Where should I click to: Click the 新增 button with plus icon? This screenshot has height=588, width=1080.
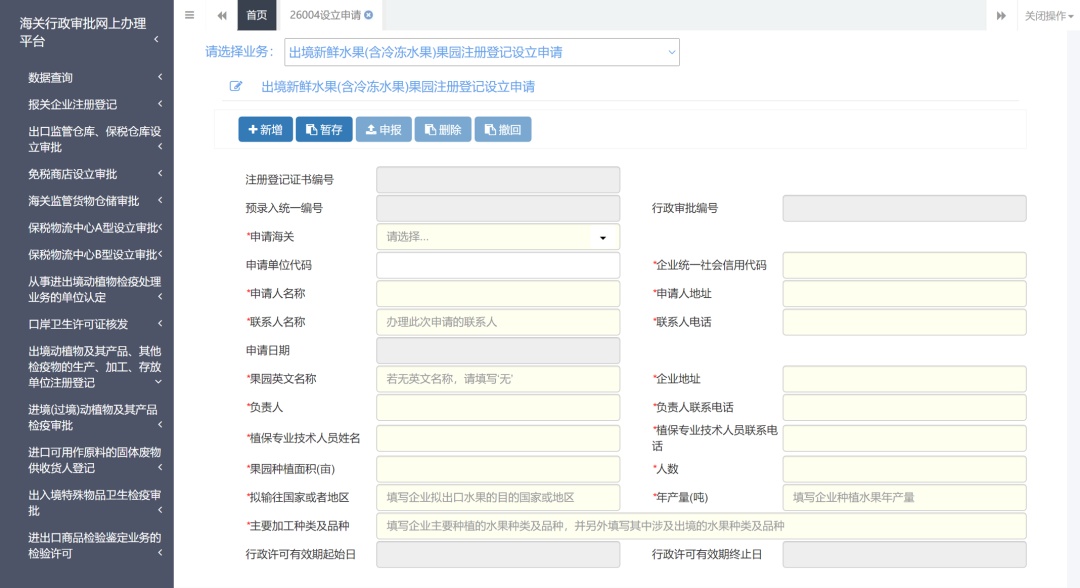pos(265,129)
